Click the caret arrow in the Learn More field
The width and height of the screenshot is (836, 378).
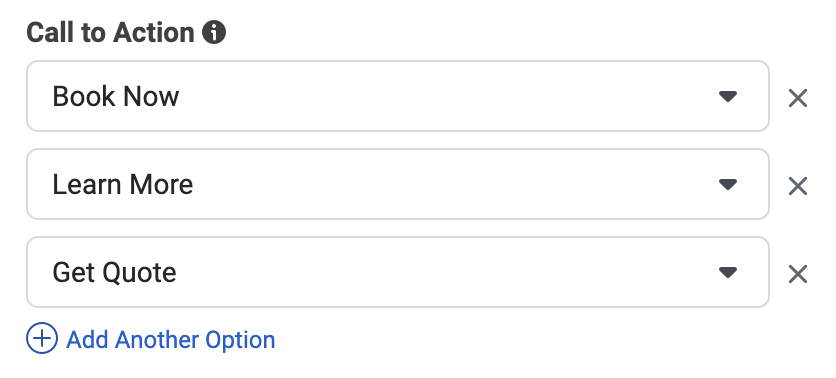pos(728,184)
